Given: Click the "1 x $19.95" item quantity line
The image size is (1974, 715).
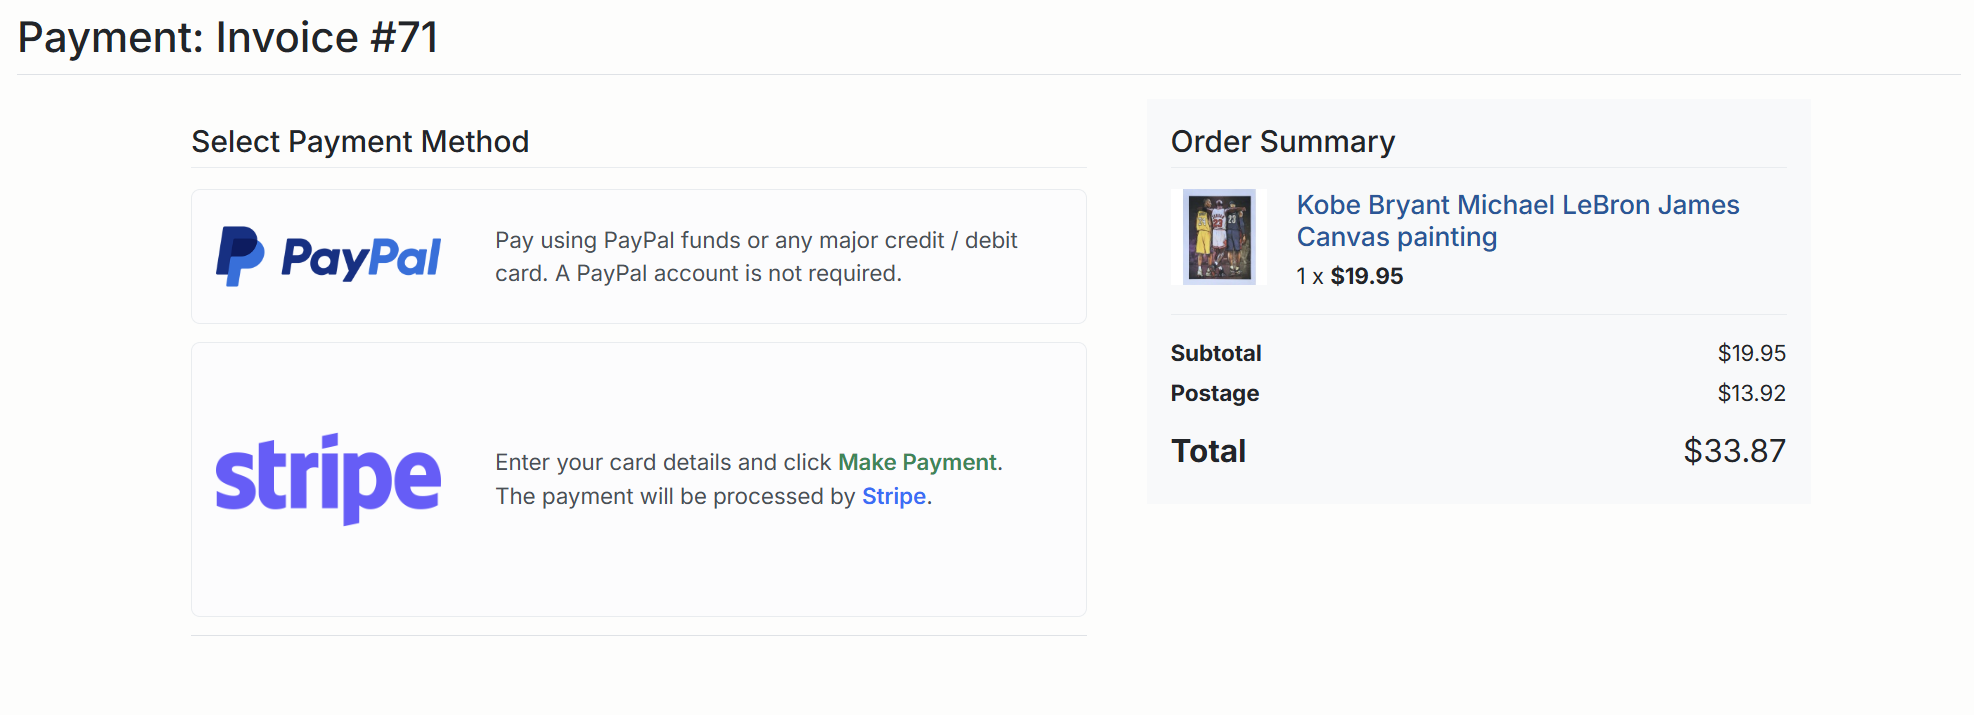Looking at the screenshot, I should click(1350, 276).
